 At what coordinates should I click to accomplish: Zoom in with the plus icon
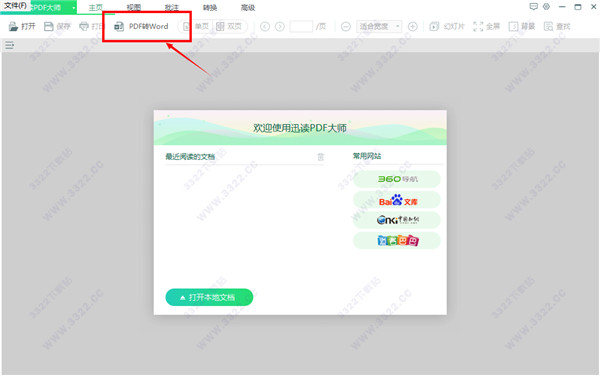click(412, 26)
